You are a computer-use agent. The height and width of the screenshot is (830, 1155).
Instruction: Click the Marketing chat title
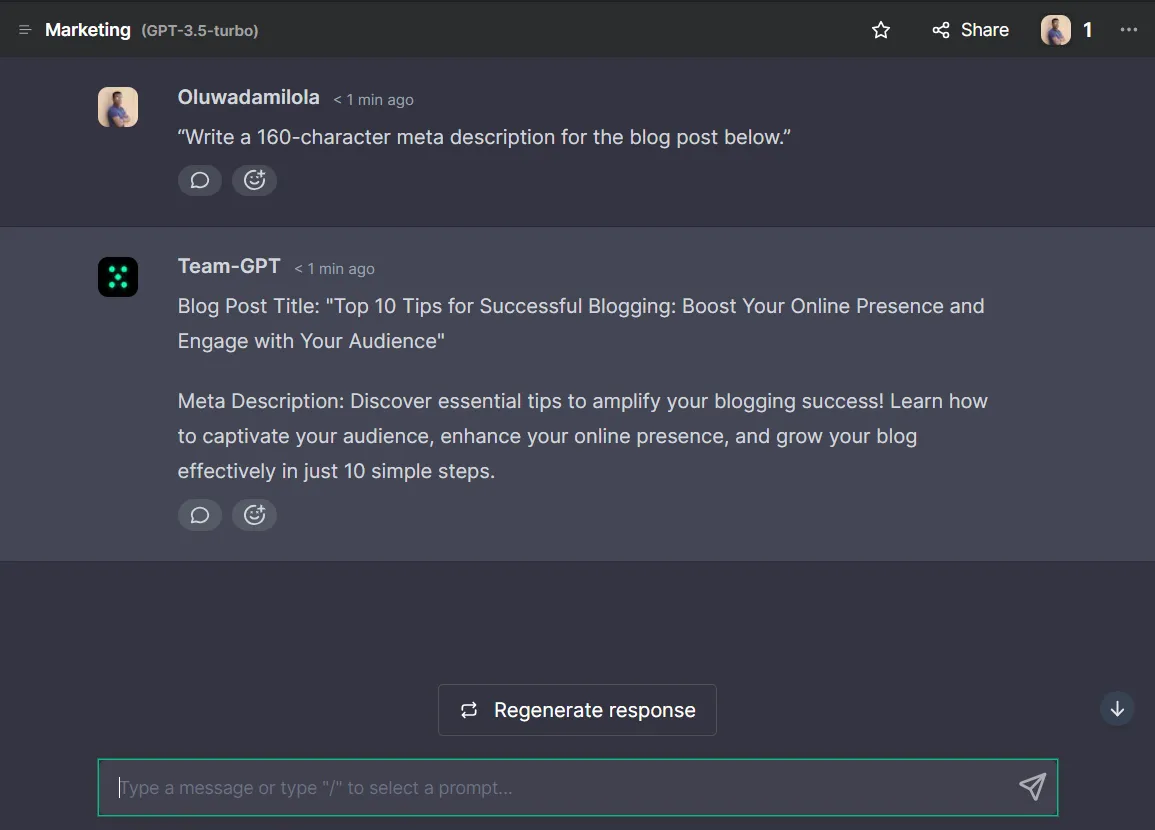(x=87, y=29)
